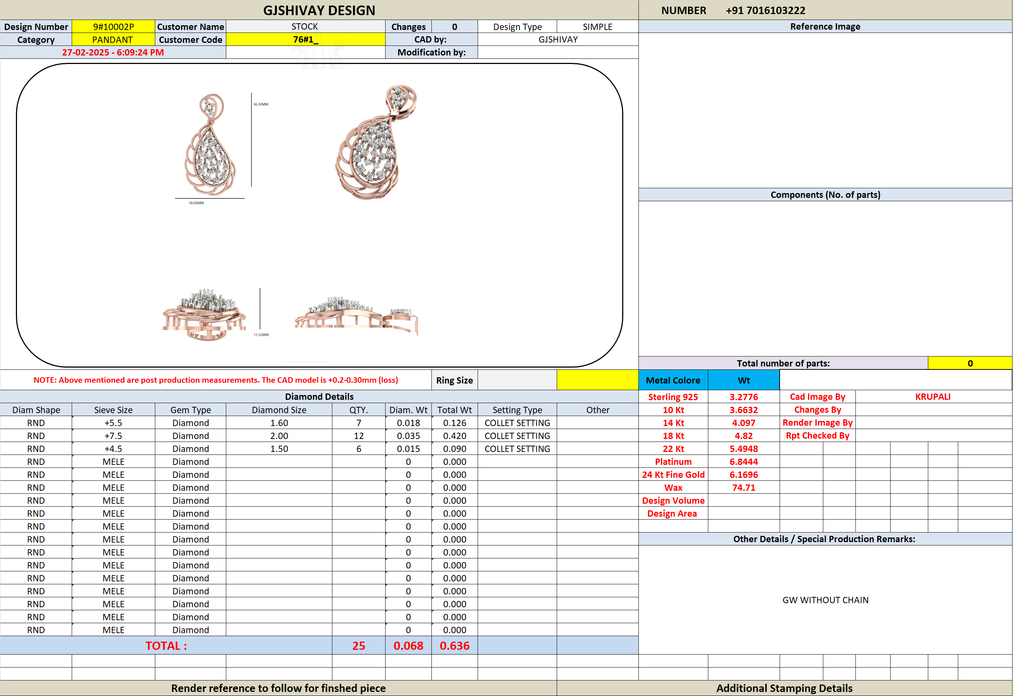The width and height of the screenshot is (1024, 696).
Task: Select sieve size +4.5 cell
Action: click(x=113, y=449)
